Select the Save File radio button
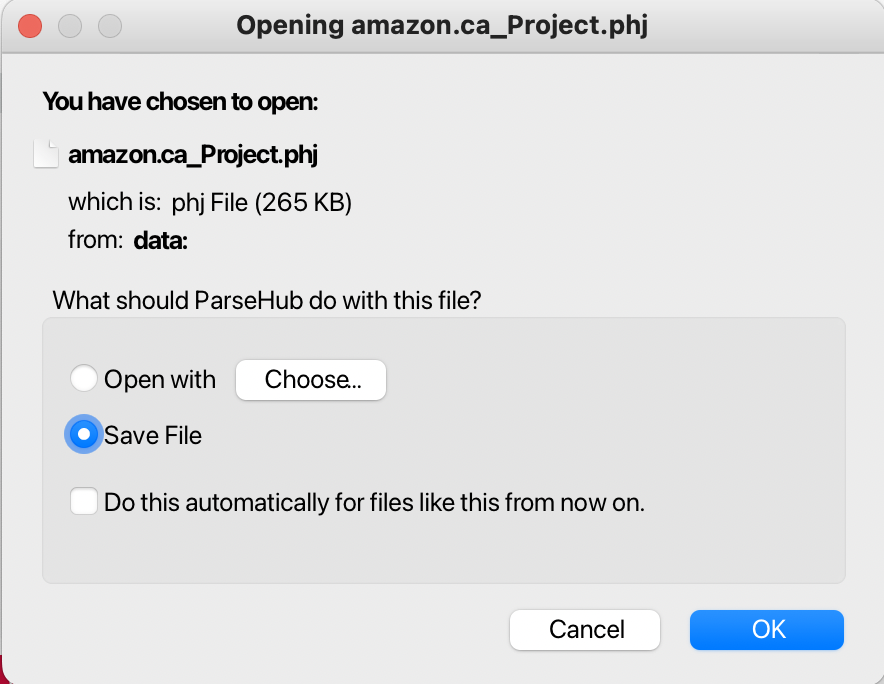Screen dimensions: 884x684 83,434
